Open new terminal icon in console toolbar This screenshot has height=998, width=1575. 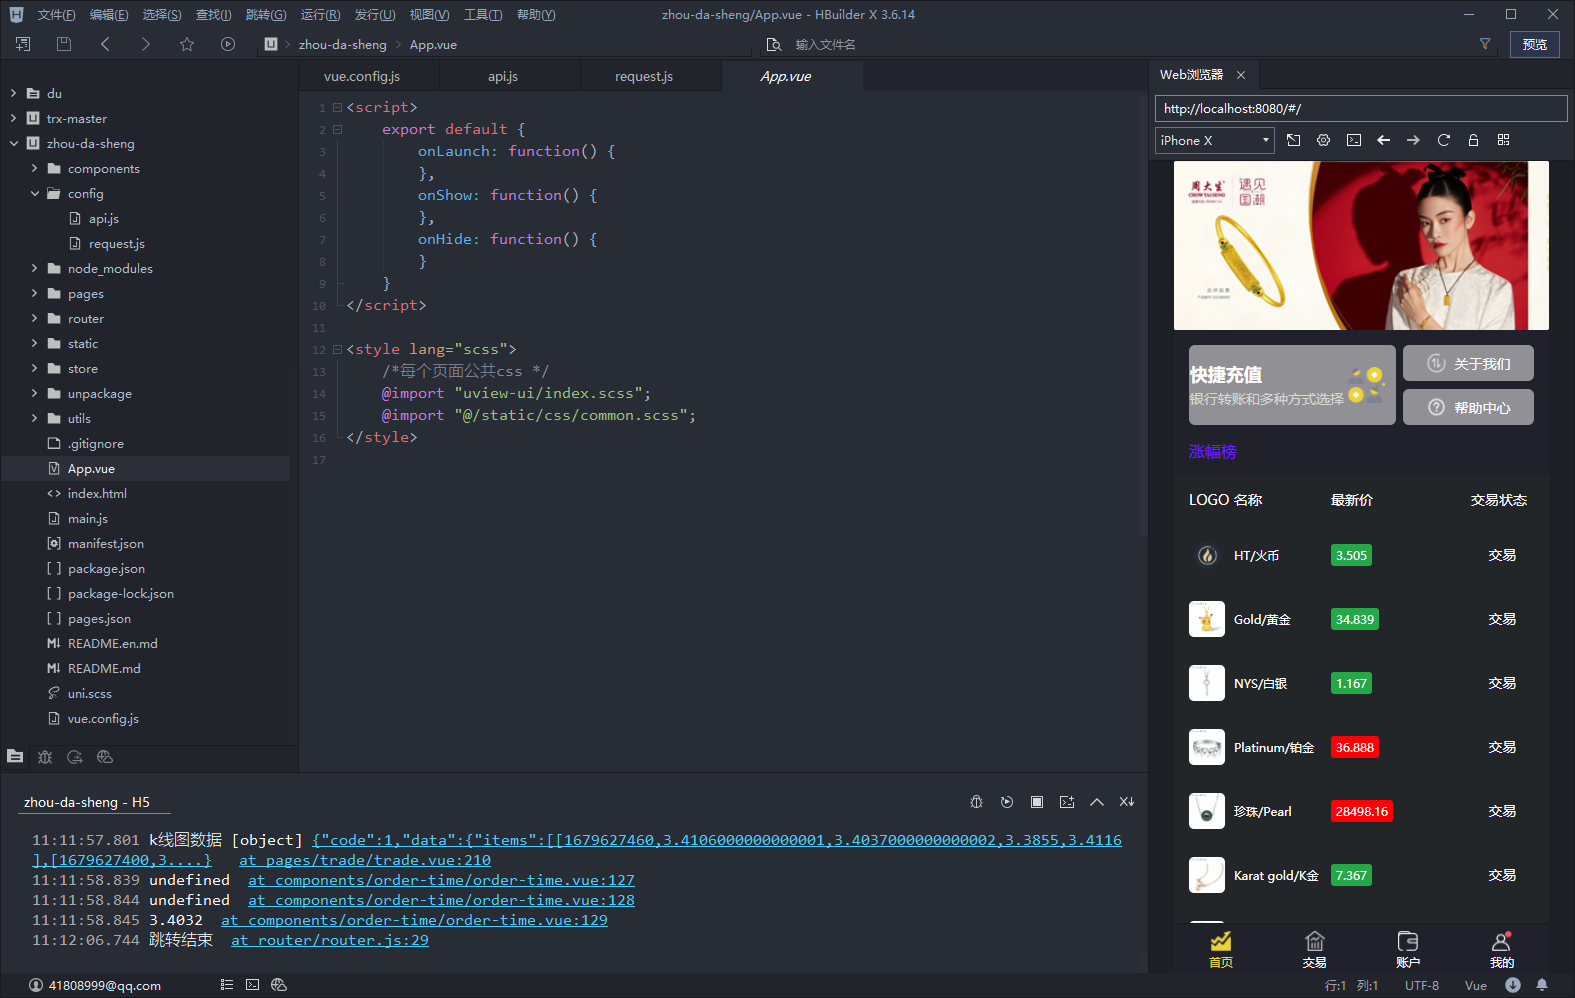tap(1067, 802)
